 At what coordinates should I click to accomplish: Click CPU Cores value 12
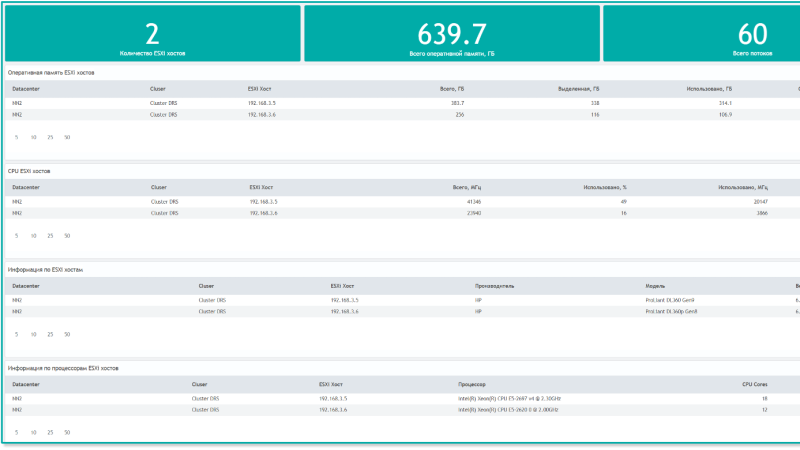[x=764, y=410]
